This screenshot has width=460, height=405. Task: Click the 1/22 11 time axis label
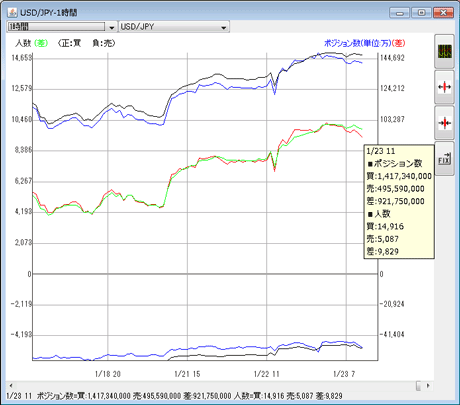pos(267,374)
